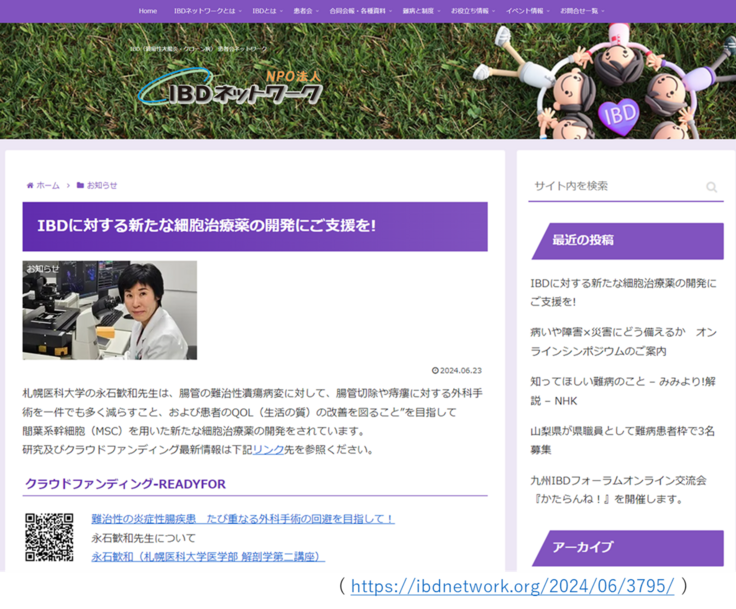Screen dimensions: 736x609
Task: Click the article title banner IBDに対する新たな細胞治療薬
Action: 255,226
